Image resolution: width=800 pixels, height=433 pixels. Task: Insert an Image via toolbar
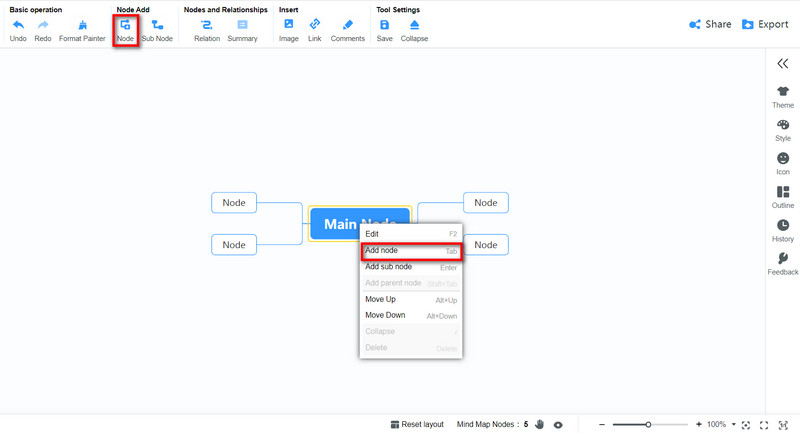(288, 25)
